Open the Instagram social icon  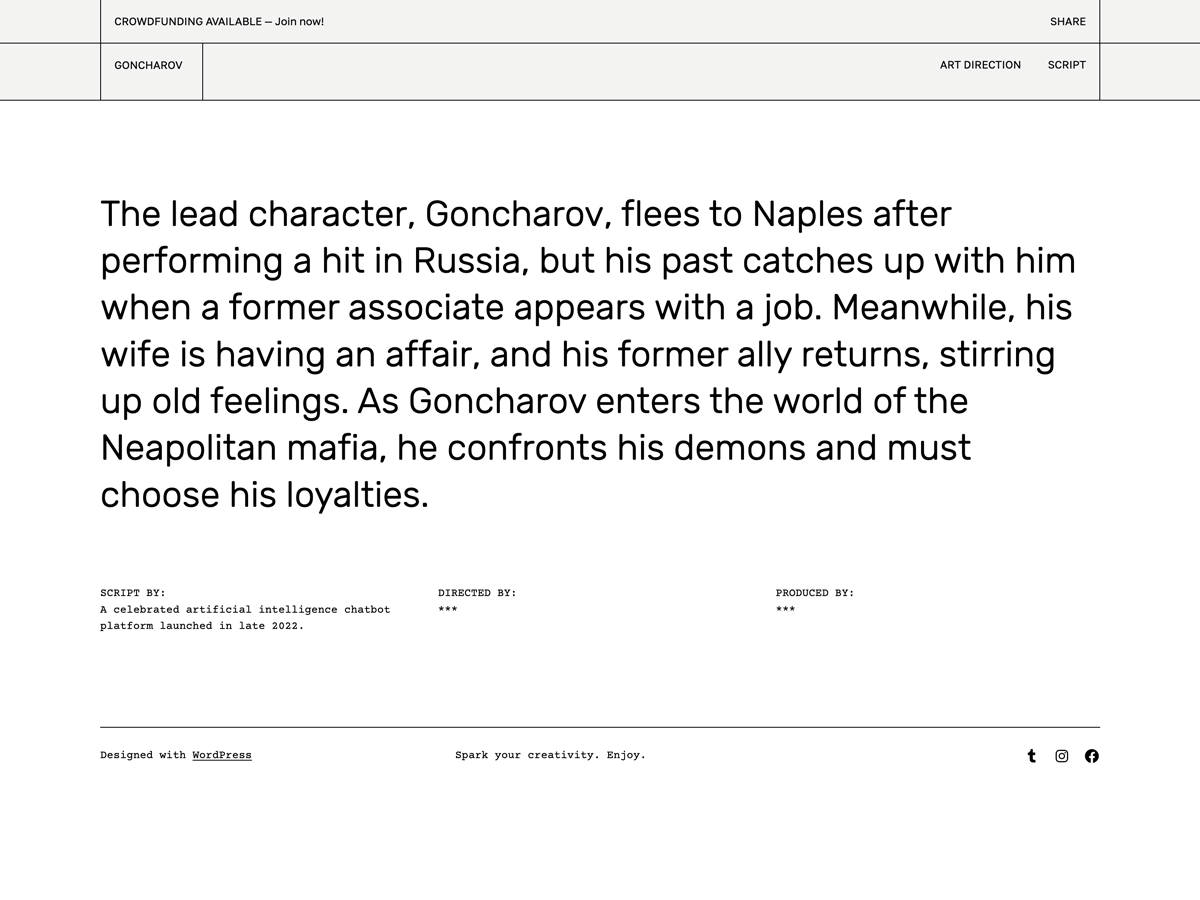click(x=1062, y=756)
